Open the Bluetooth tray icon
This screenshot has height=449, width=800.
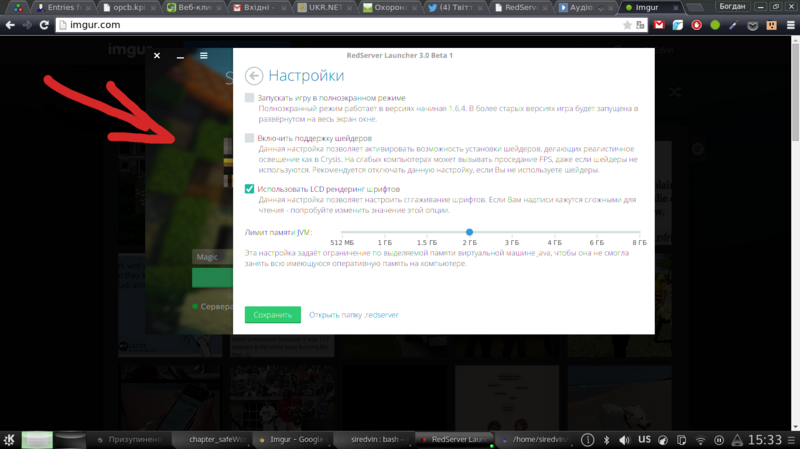(x=606, y=440)
